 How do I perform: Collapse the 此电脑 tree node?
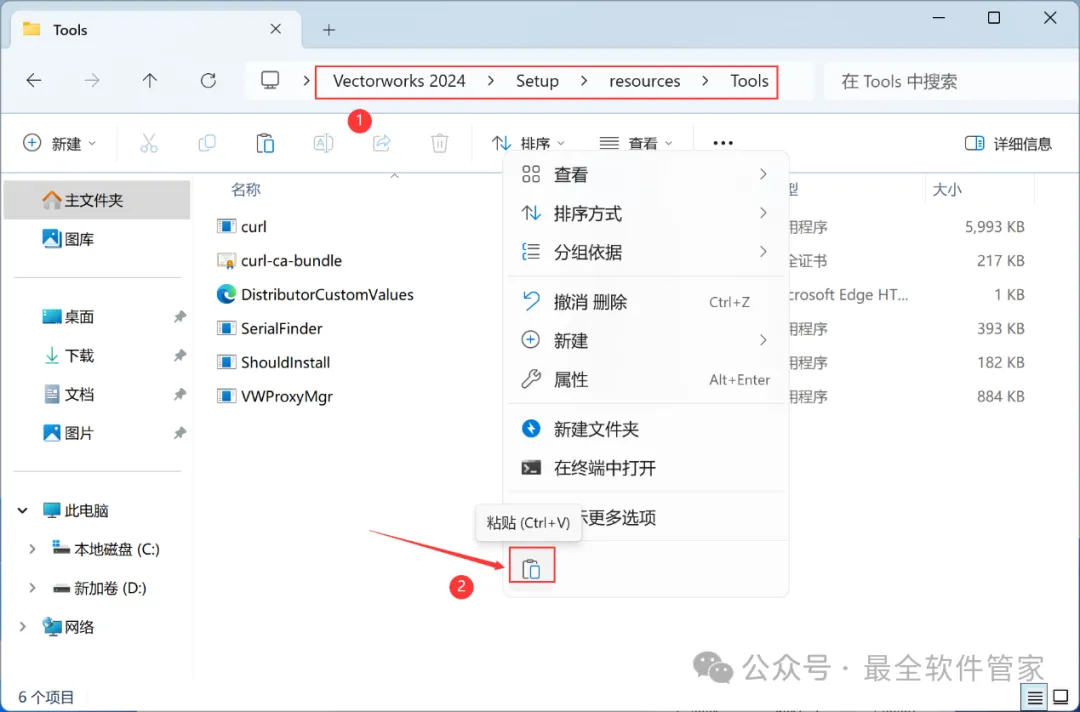(x=23, y=511)
